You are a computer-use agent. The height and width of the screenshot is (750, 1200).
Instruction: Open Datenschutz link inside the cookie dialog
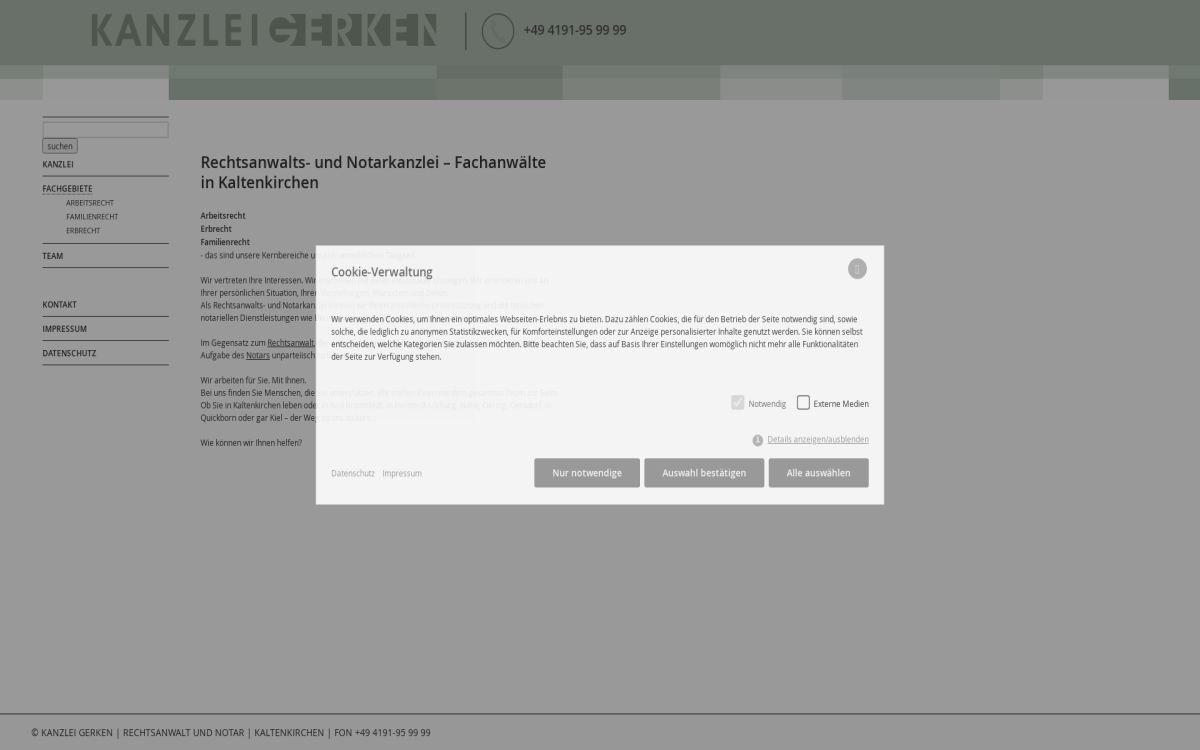click(x=352, y=473)
